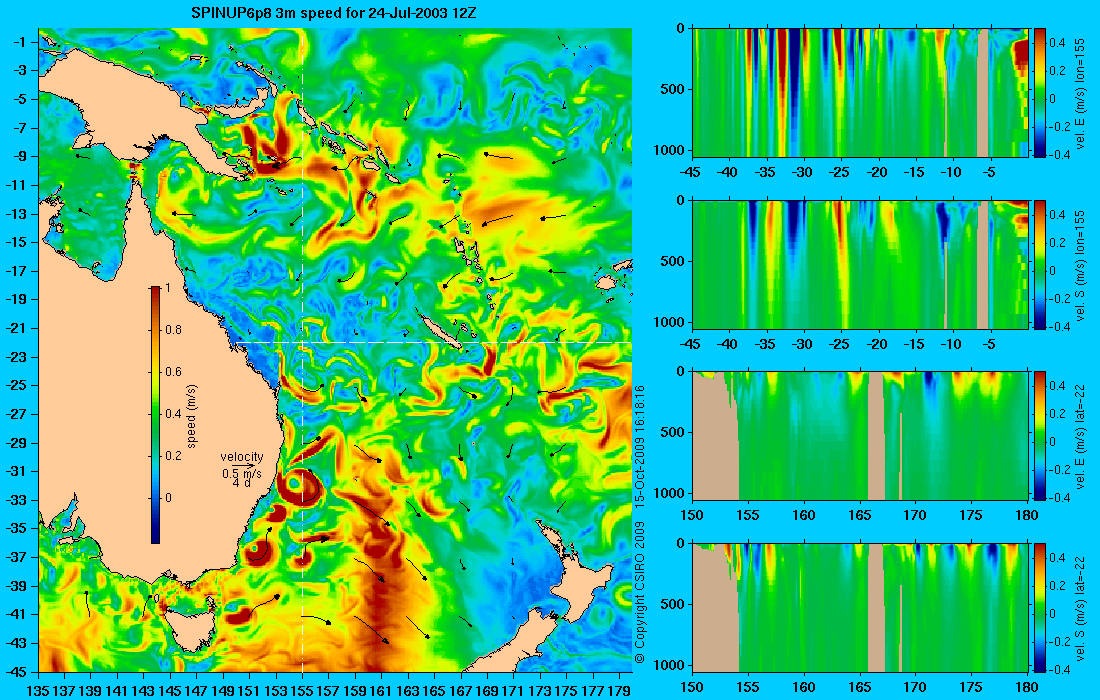Click the "135" longitude tick below the main map
Screen dimensions: 1100x700
click(x=38, y=690)
